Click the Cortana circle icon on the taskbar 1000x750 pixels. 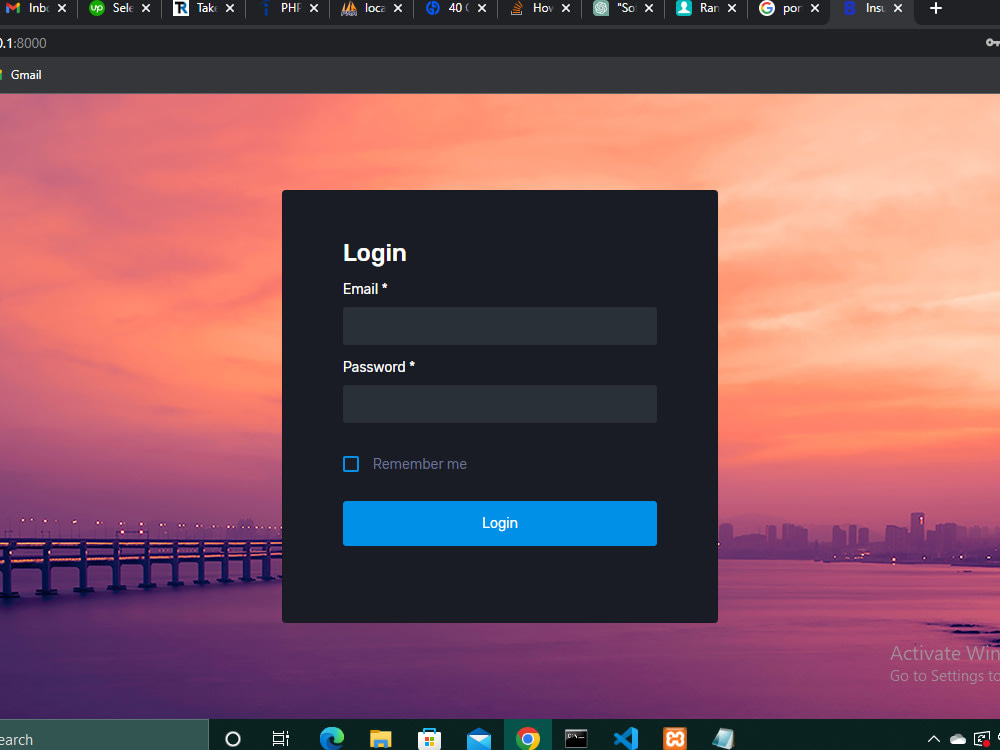pos(232,738)
